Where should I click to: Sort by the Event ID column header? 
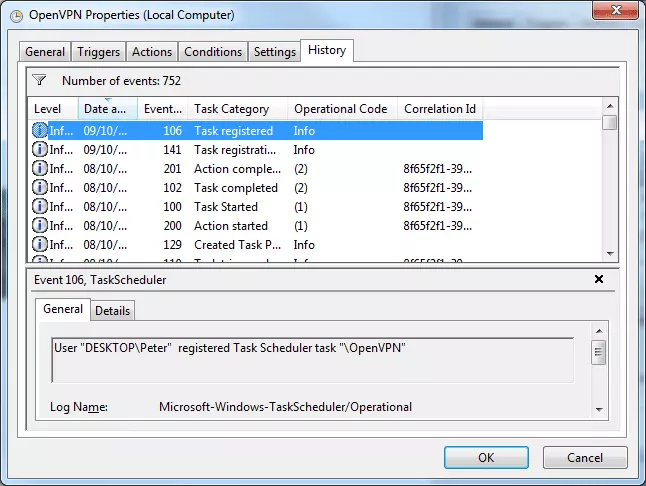tap(163, 109)
